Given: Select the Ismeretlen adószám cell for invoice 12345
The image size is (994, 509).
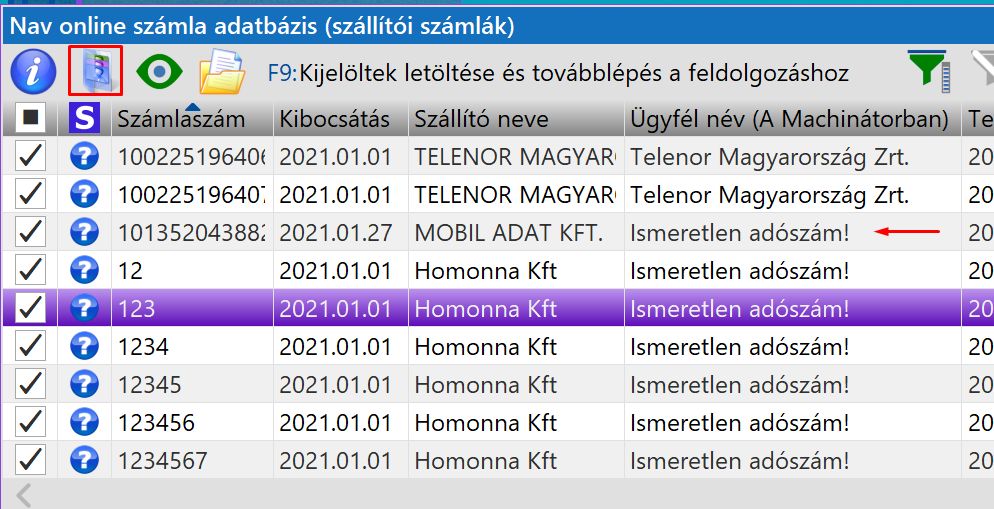Looking at the screenshot, I should [x=739, y=384].
